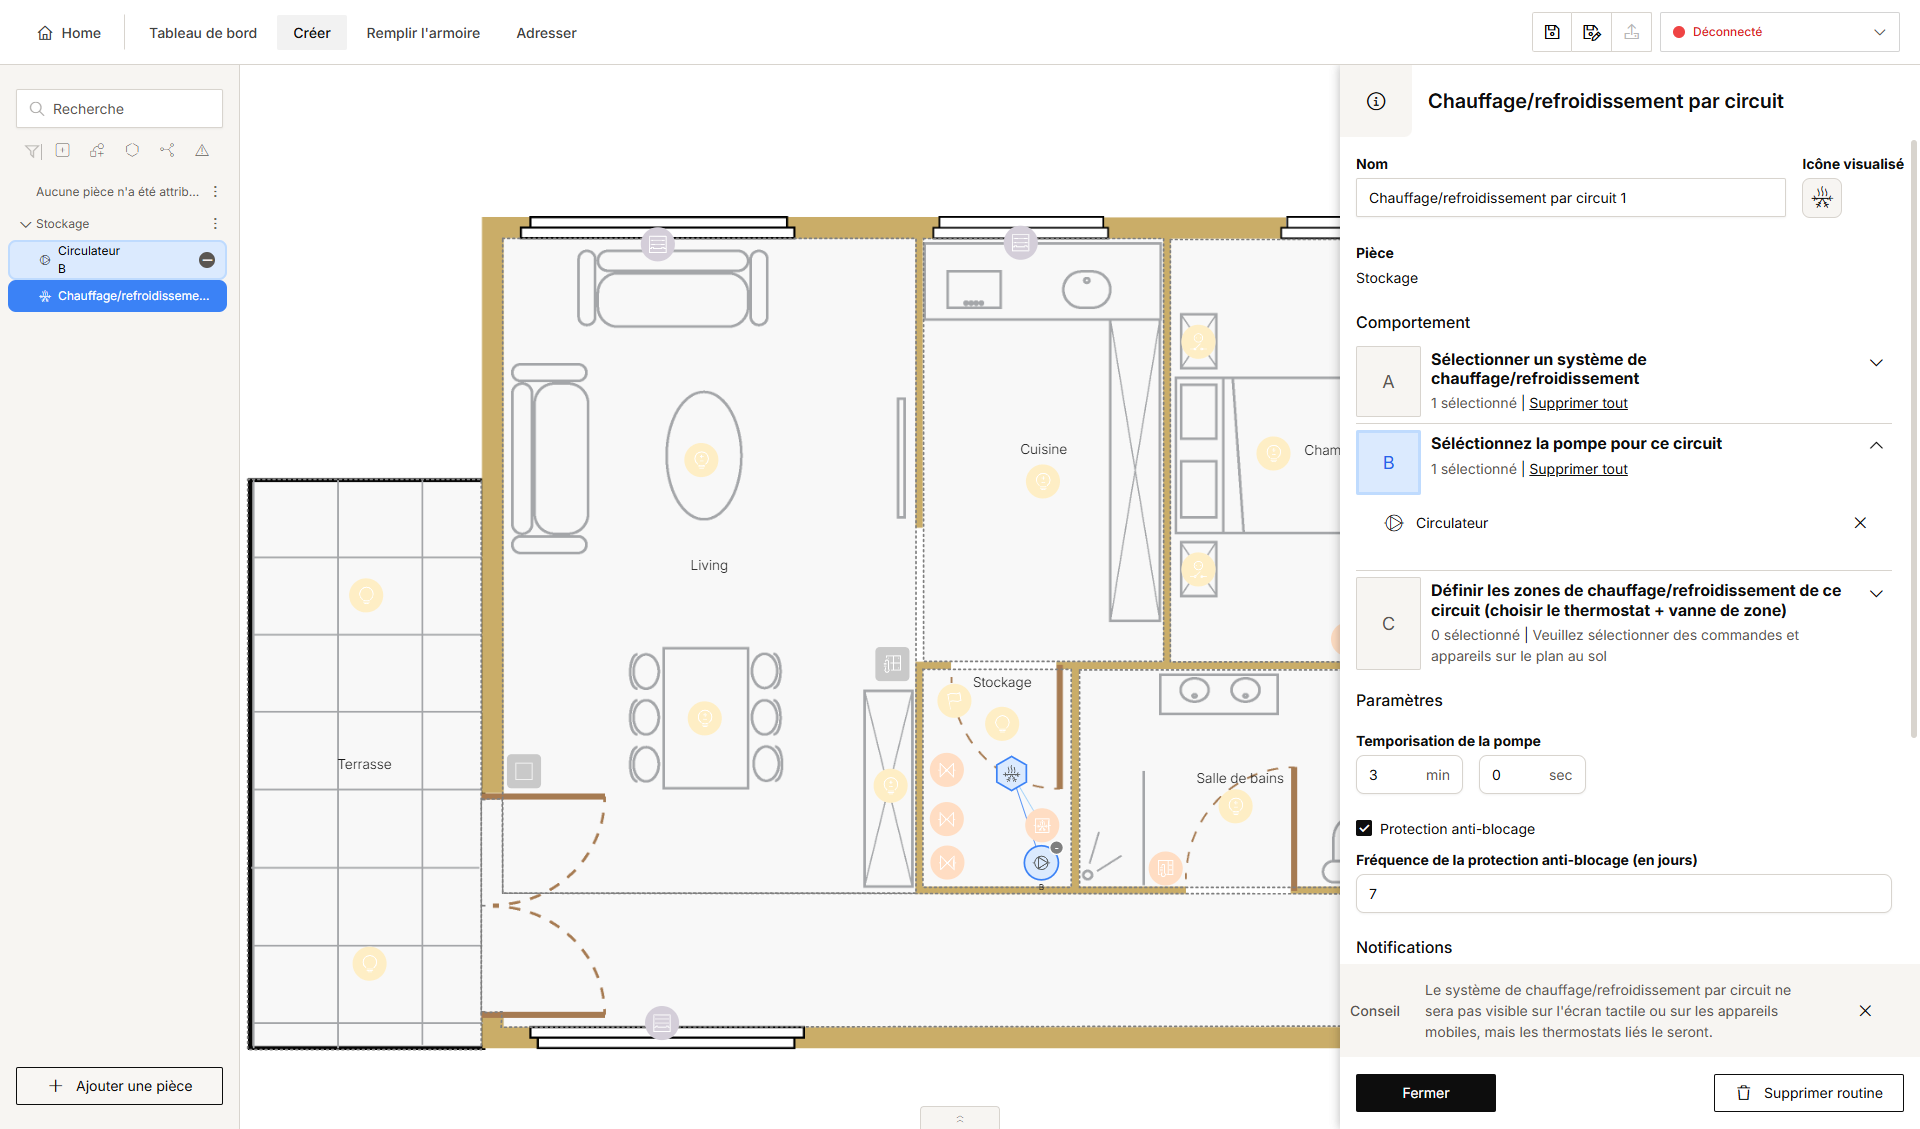Expand step A heating system selection
Viewport: 1920px width, 1129px height.
pyautogui.click(x=1876, y=363)
